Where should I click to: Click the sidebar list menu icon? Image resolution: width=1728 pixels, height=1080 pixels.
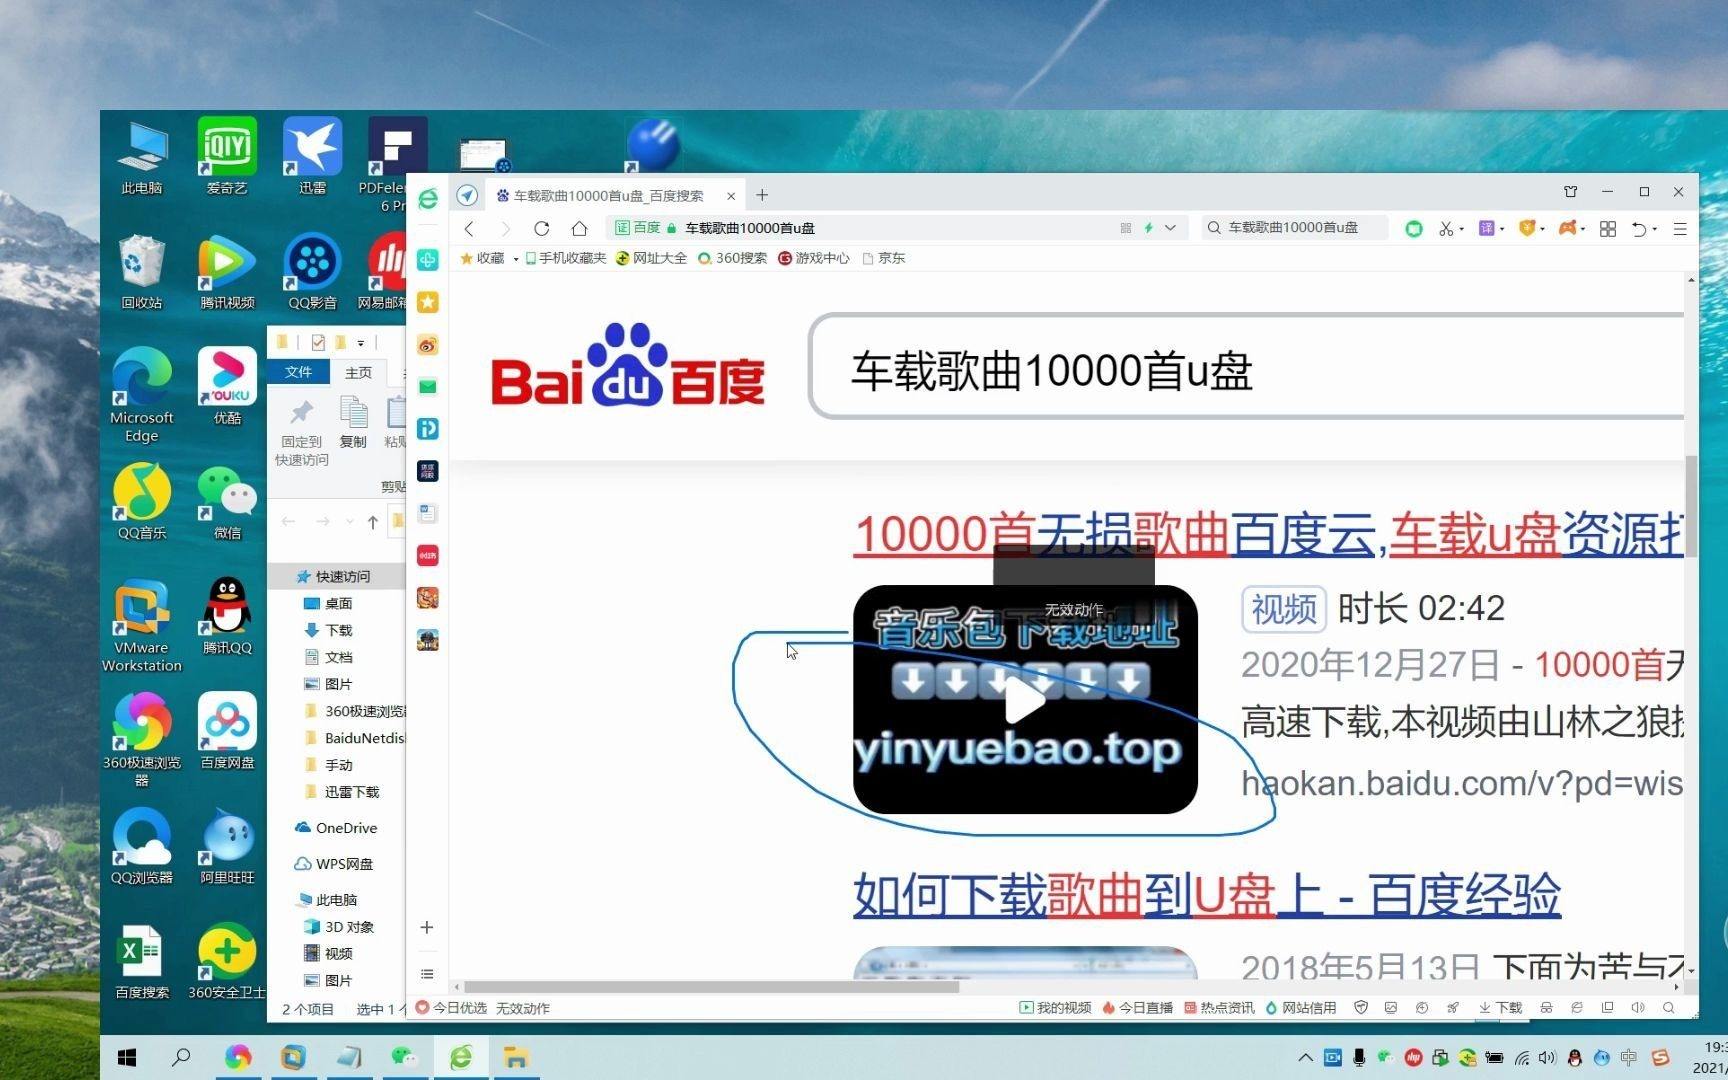[x=427, y=974]
